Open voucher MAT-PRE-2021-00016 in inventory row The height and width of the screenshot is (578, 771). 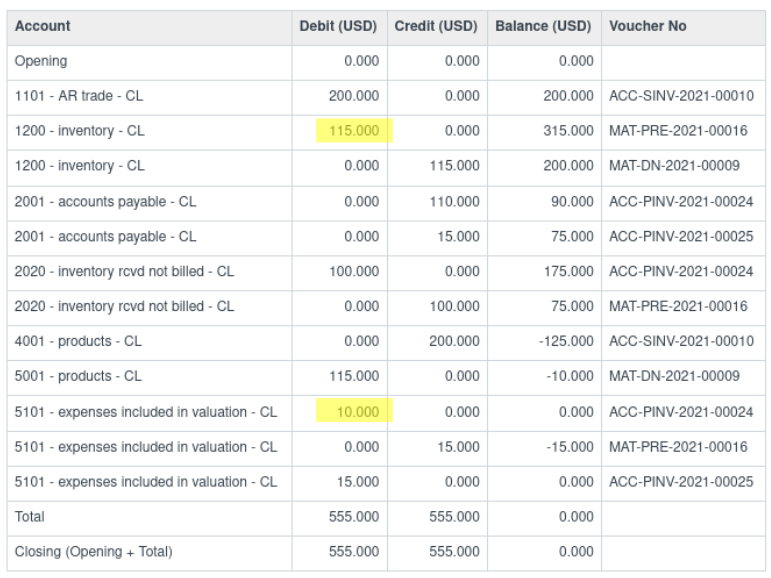pos(678,131)
